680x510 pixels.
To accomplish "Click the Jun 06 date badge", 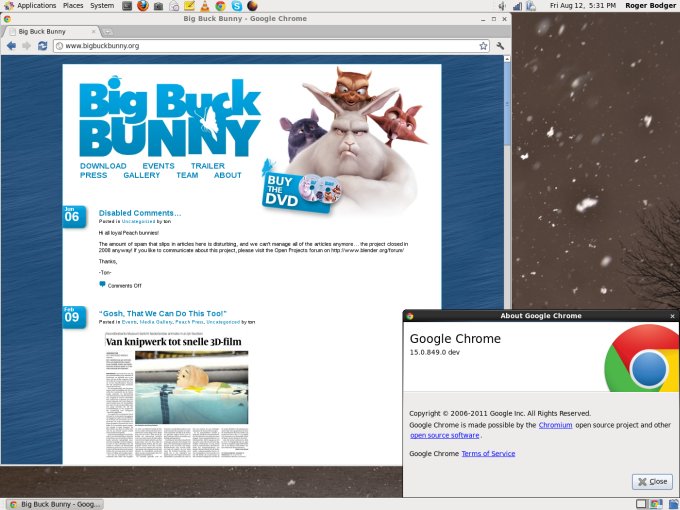I will click(x=74, y=216).
